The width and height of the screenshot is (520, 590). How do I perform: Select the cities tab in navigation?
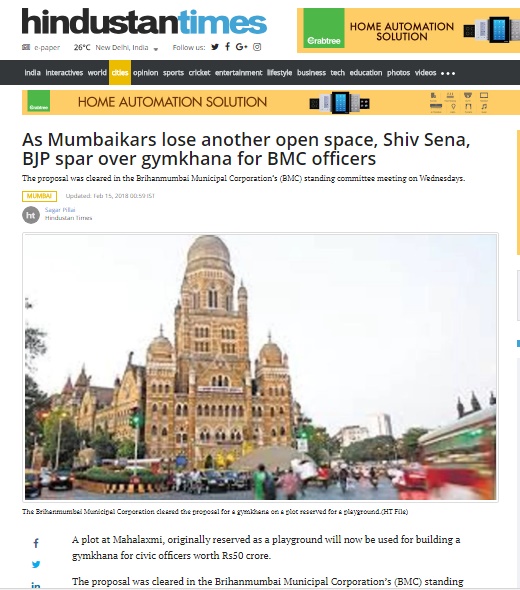(x=120, y=73)
